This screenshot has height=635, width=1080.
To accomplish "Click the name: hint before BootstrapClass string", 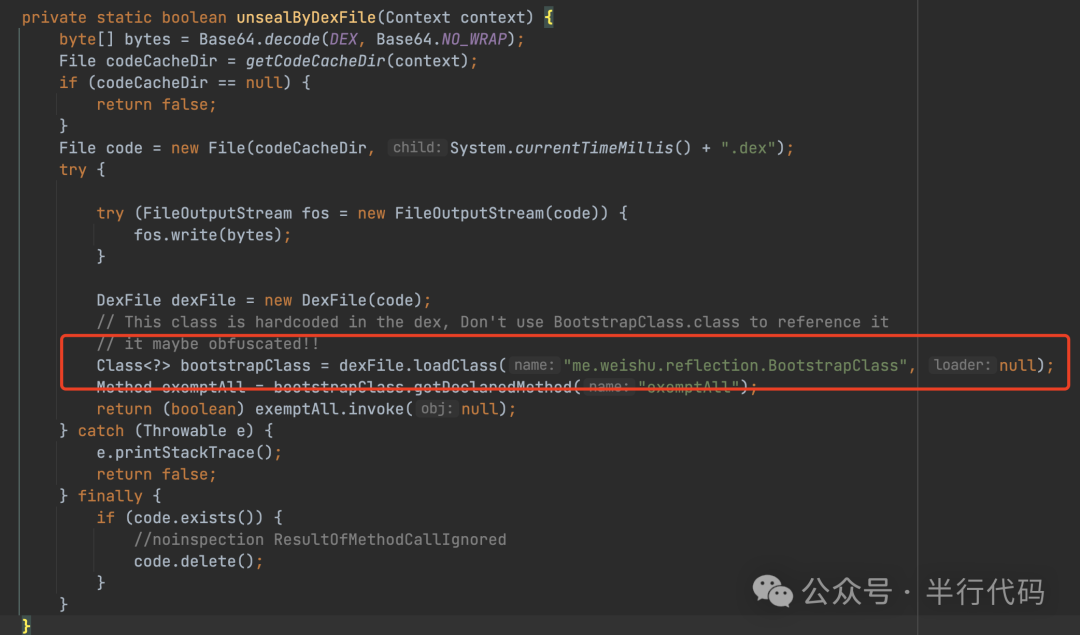I will [532, 365].
